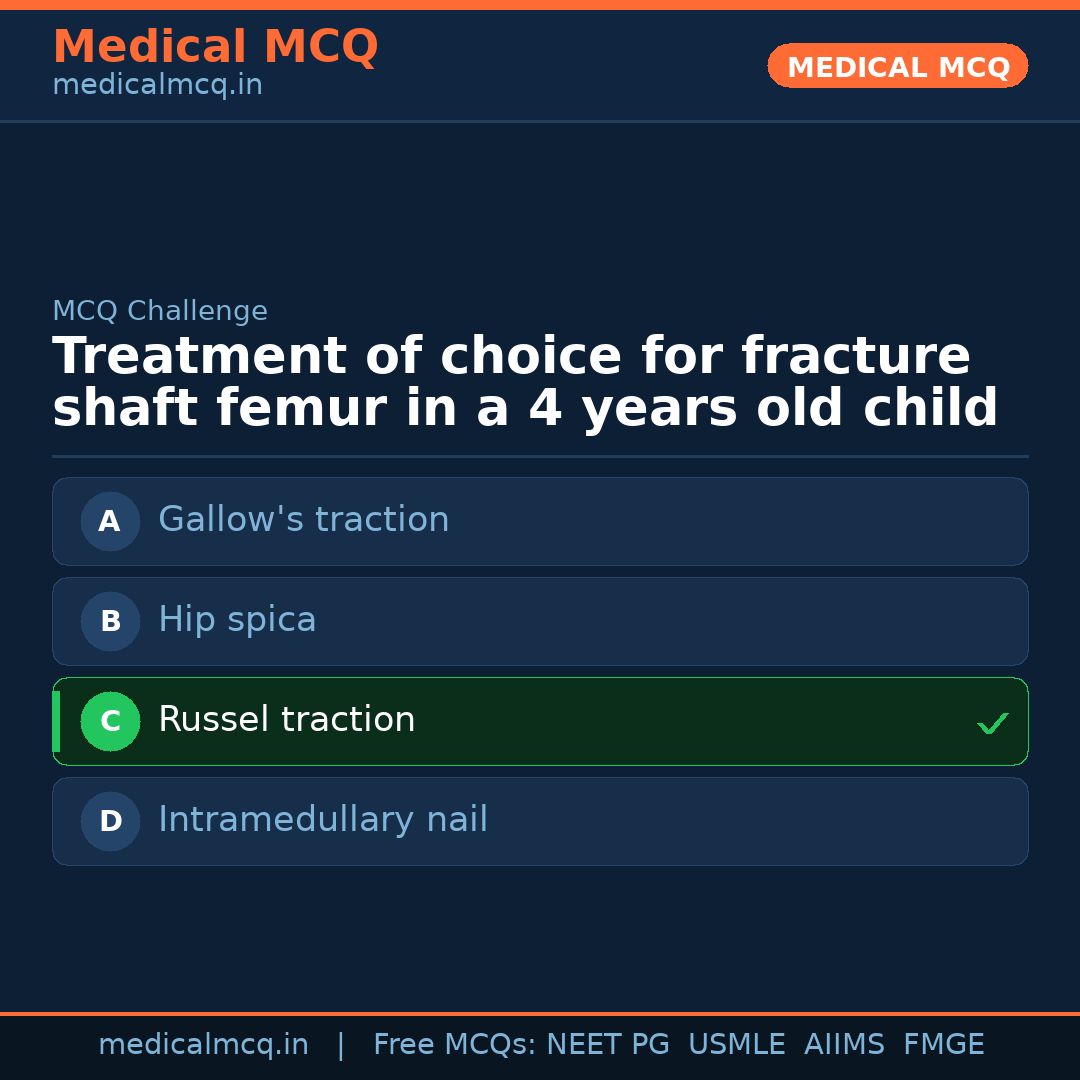Click the USMLE footer label
The image size is (1080, 1080).
(x=737, y=1044)
